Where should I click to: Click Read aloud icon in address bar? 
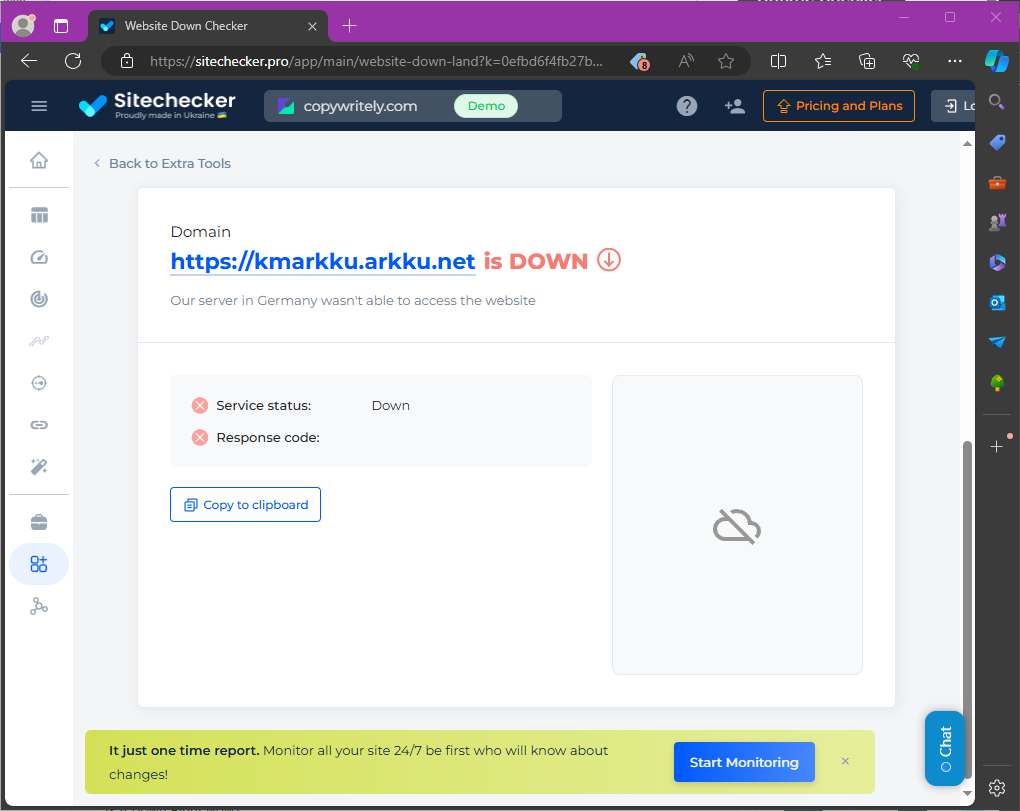[686, 61]
